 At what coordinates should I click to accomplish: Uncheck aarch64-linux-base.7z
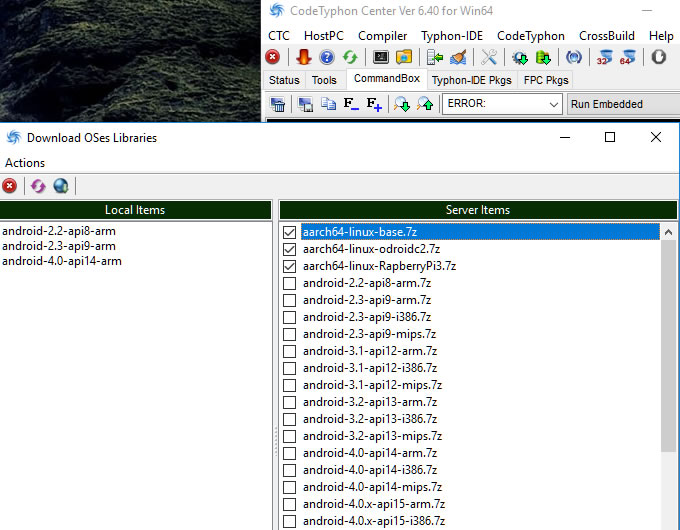click(289, 232)
